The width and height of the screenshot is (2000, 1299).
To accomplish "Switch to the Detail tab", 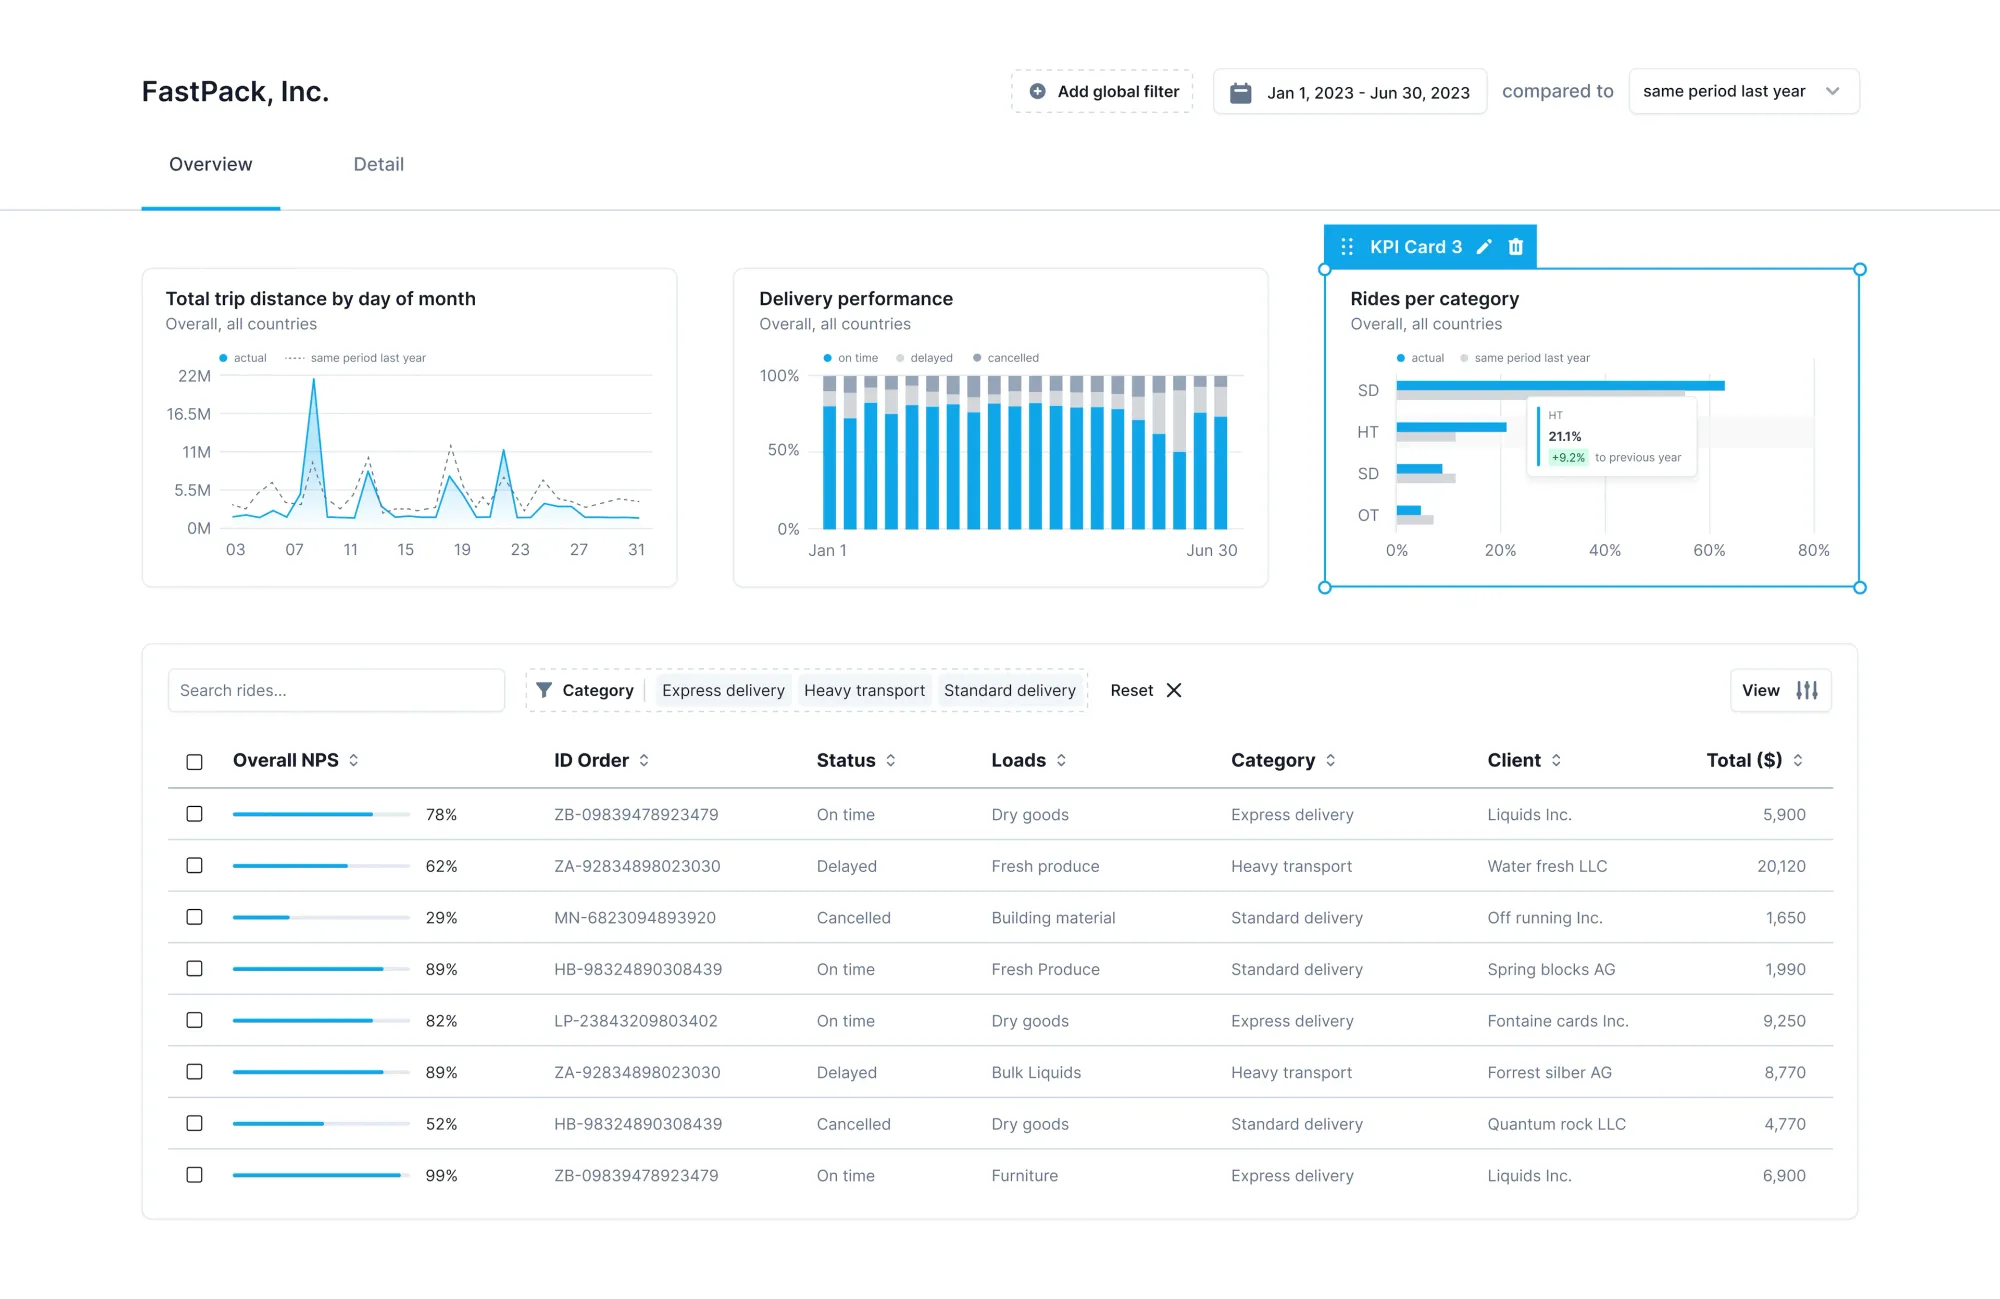I will (378, 164).
